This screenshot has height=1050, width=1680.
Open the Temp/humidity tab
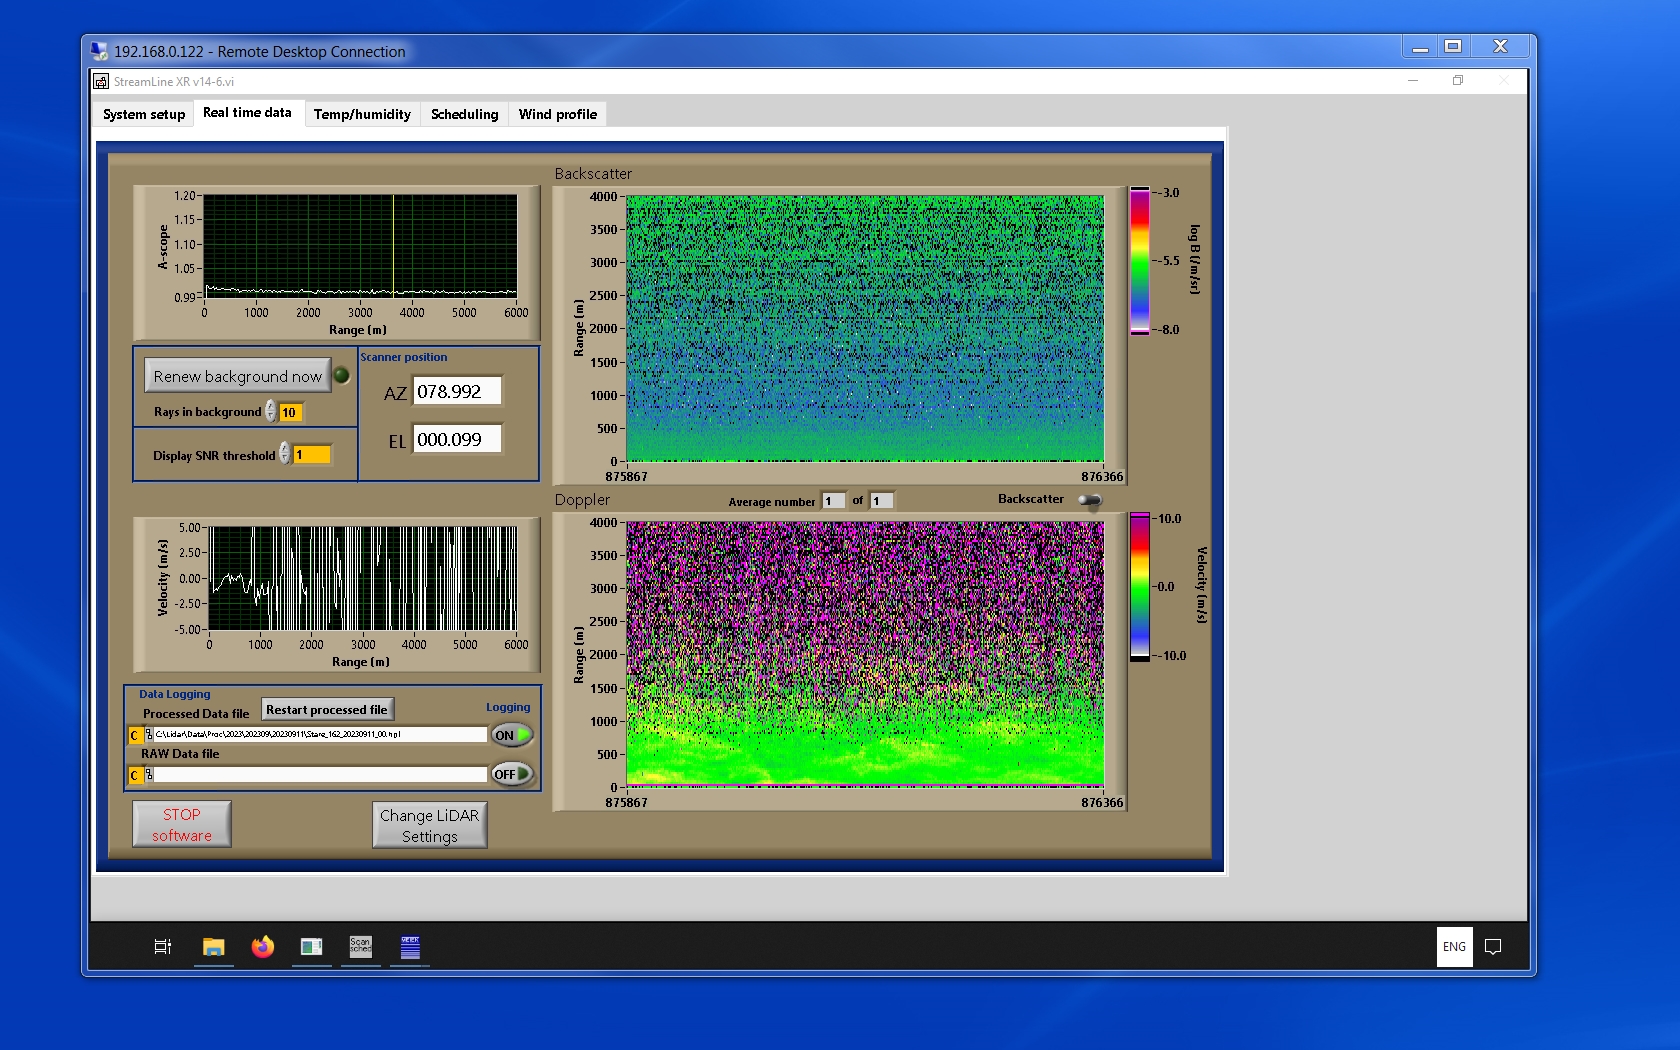pos(362,114)
